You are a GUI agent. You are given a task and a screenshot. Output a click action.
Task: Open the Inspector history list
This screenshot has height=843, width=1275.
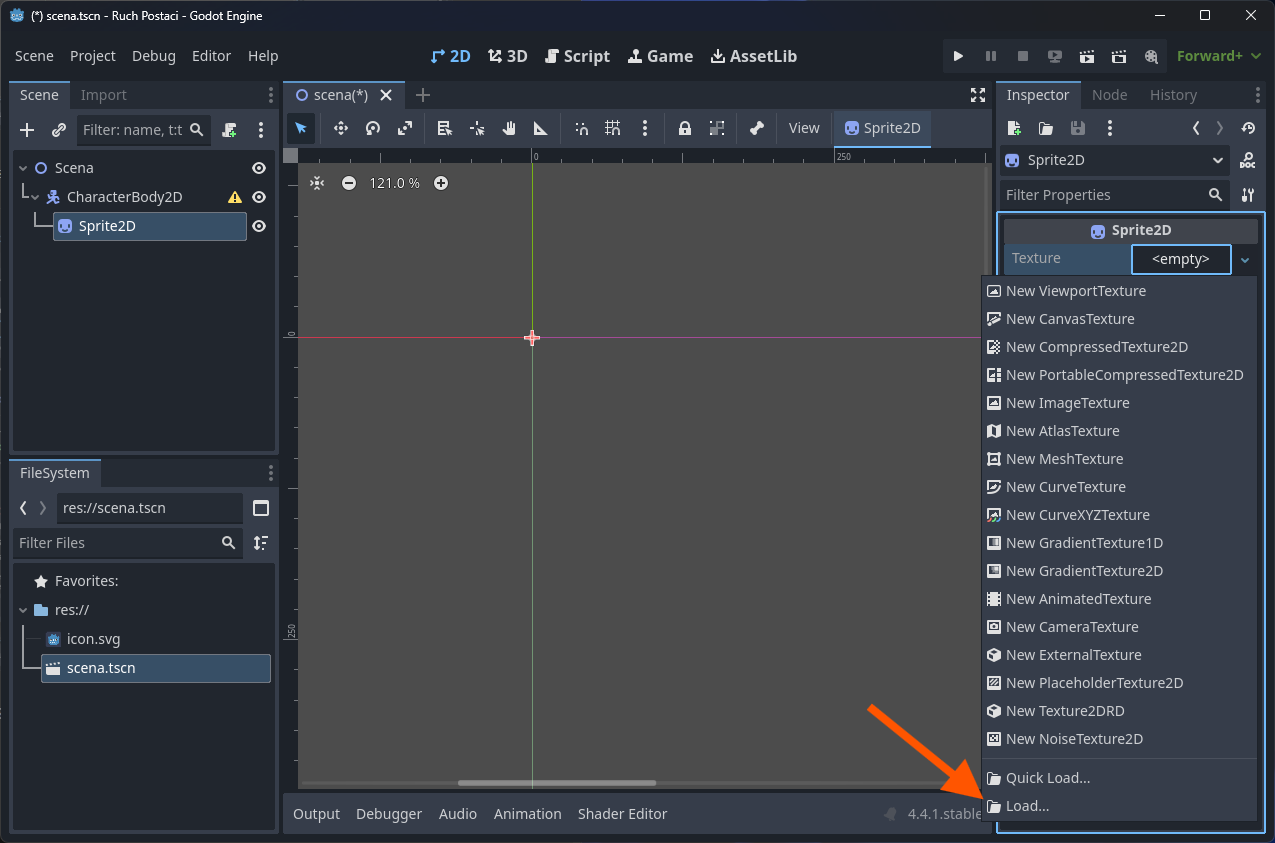coord(1248,128)
